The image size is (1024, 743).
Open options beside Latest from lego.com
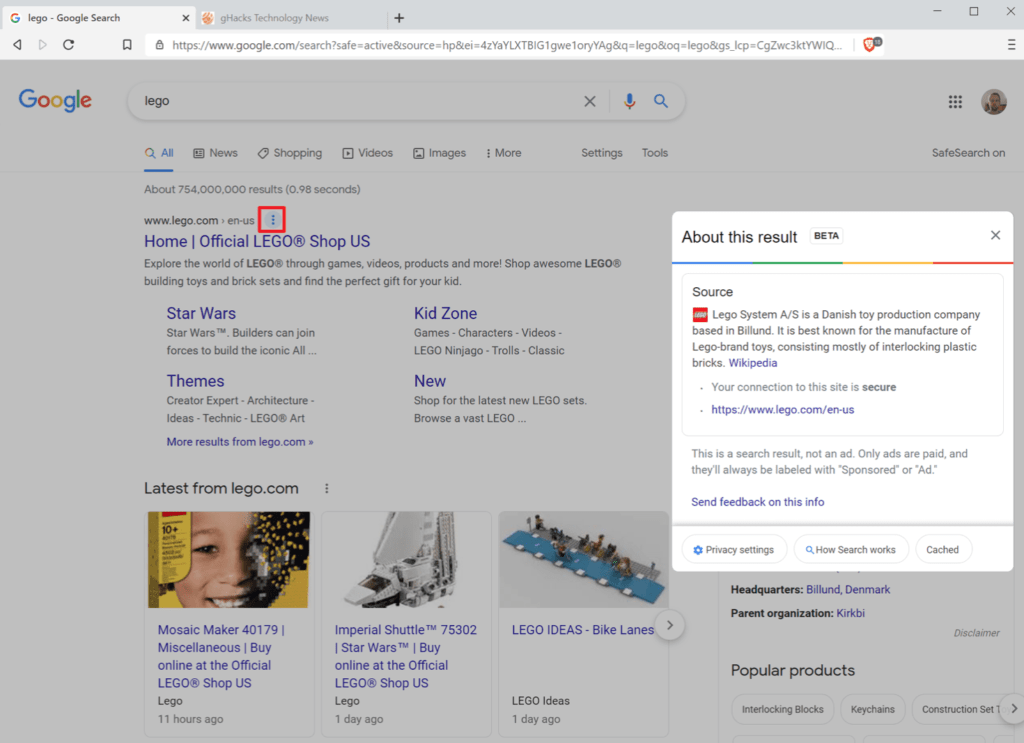pos(326,488)
